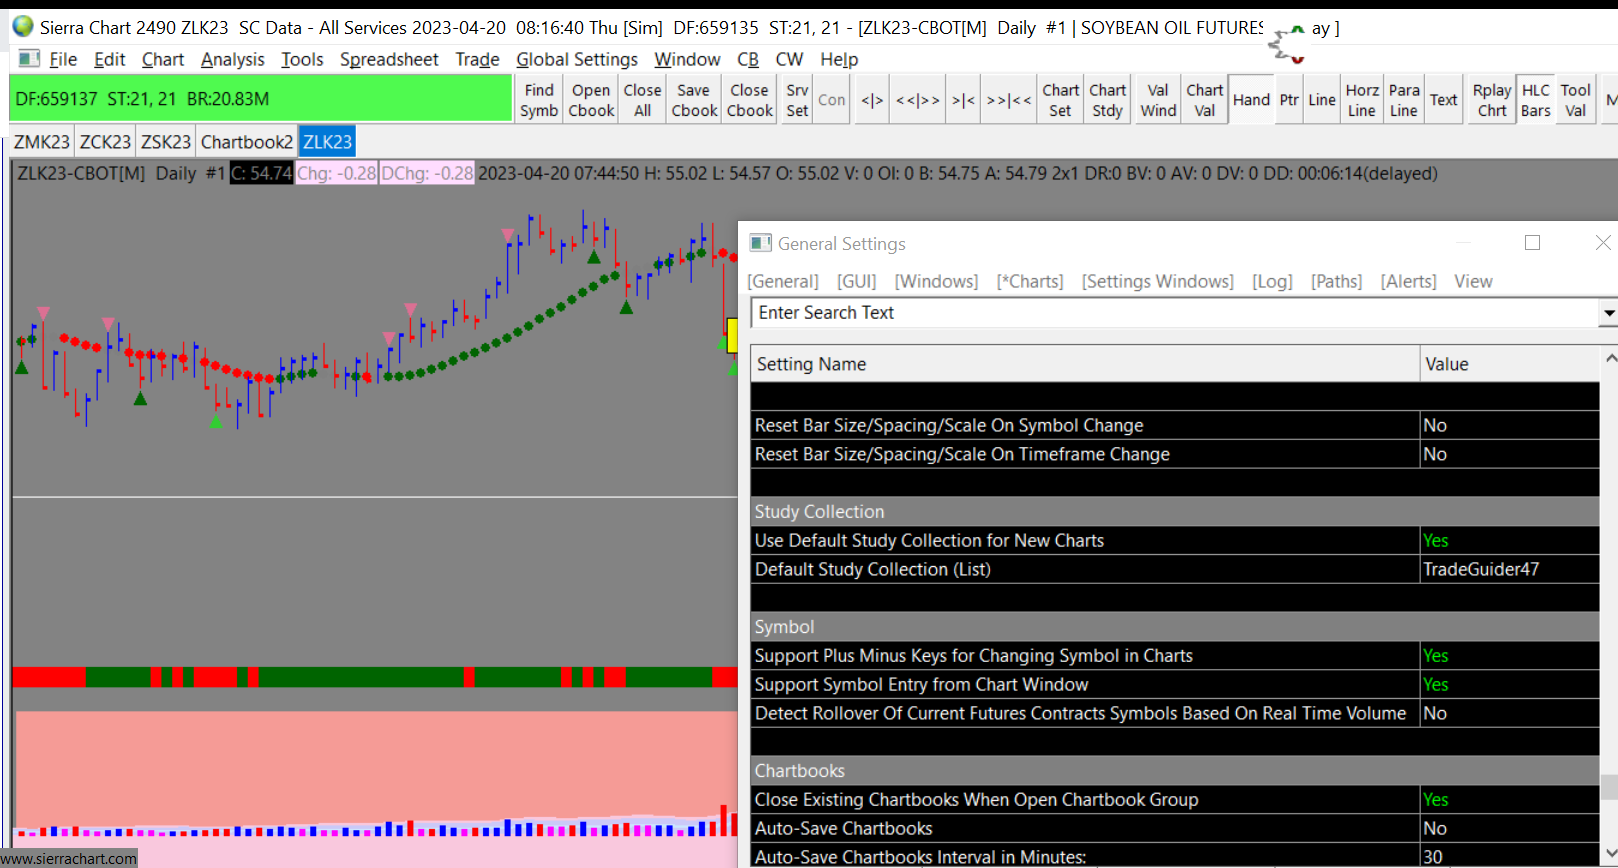Click the Save Cbook toolbar button

click(x=694, y=100)
